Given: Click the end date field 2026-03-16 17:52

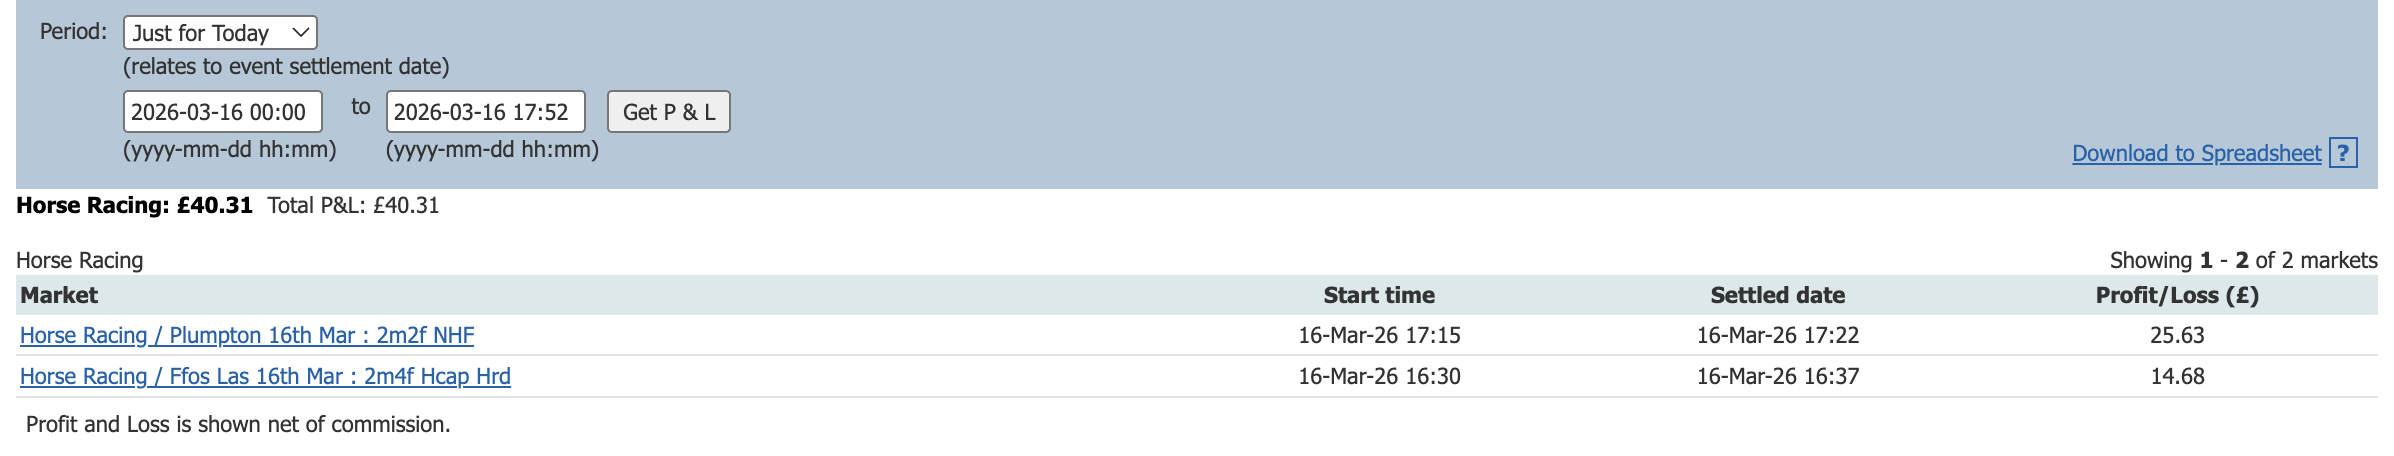Looking at the screenshot, I should click(x=485, y=112).
